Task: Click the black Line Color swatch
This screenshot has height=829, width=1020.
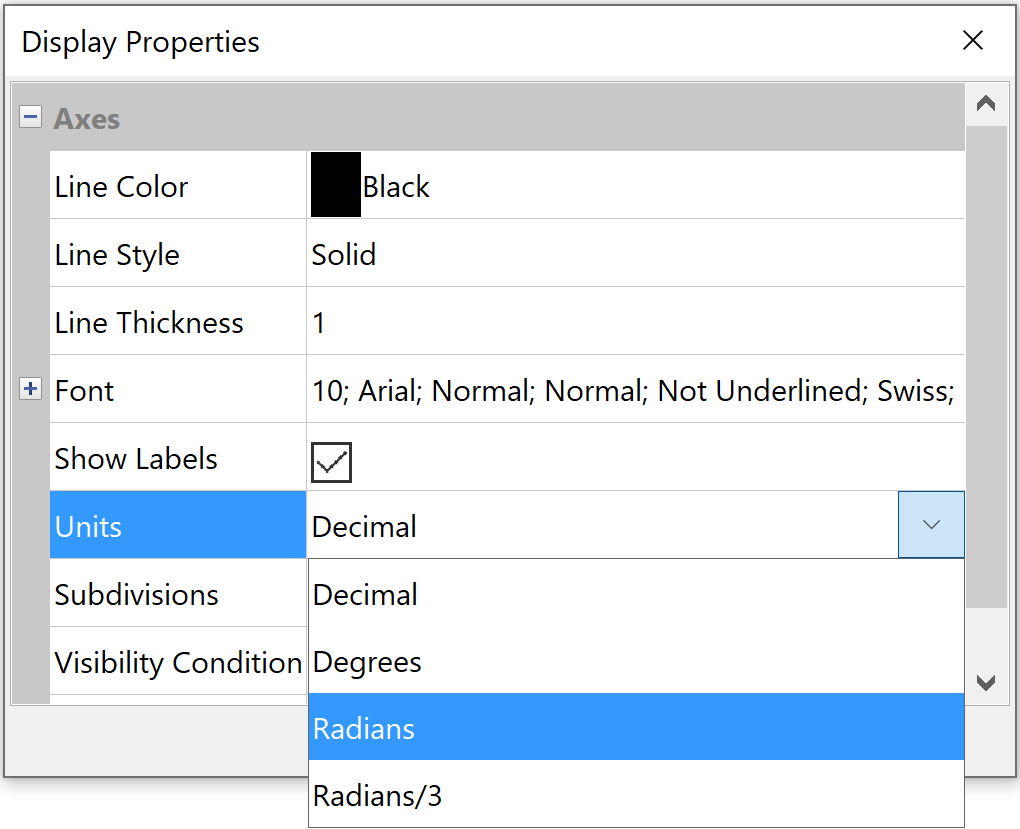Action: pyautogui.click(x=336, y=186)
